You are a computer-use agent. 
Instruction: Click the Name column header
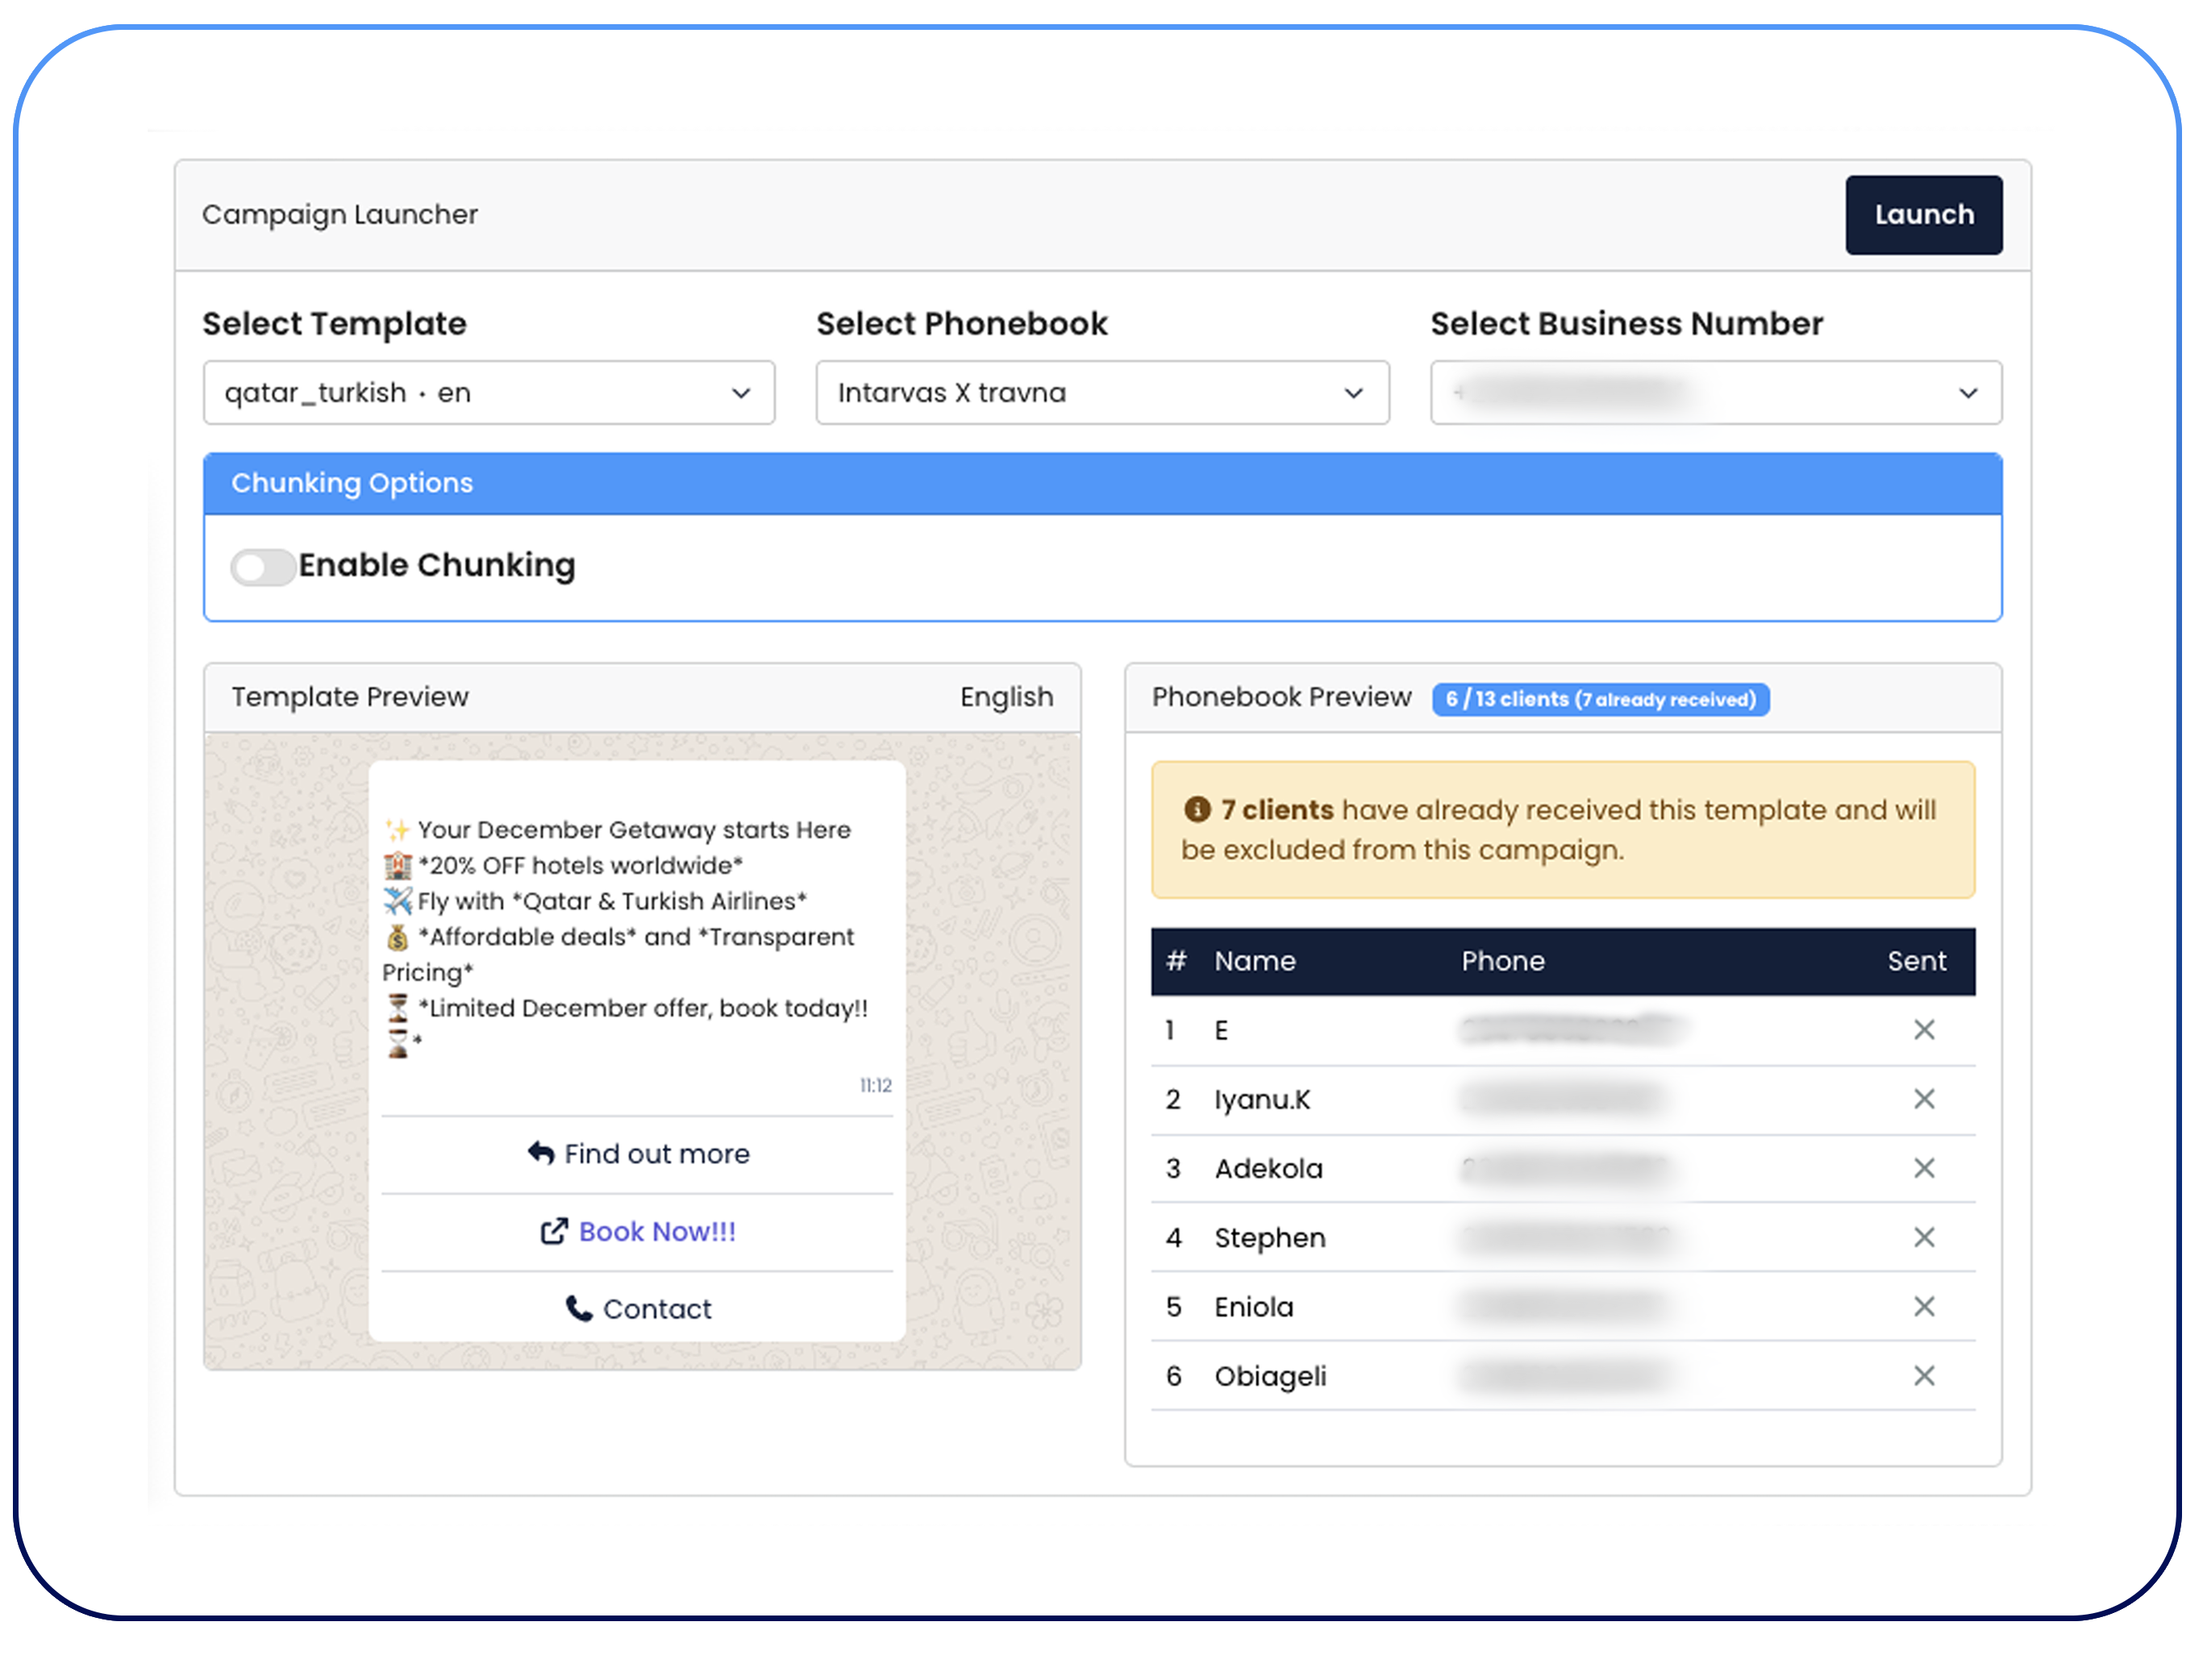(x=1254, y=961)
